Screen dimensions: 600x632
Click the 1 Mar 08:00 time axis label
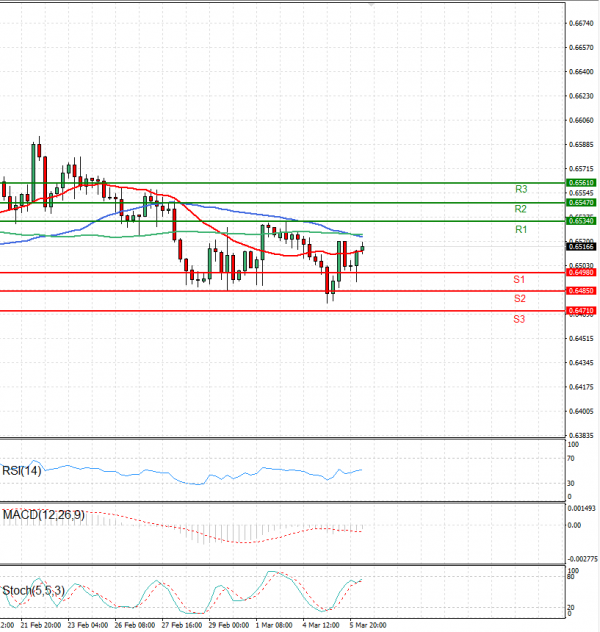click(x=273, y=624)
